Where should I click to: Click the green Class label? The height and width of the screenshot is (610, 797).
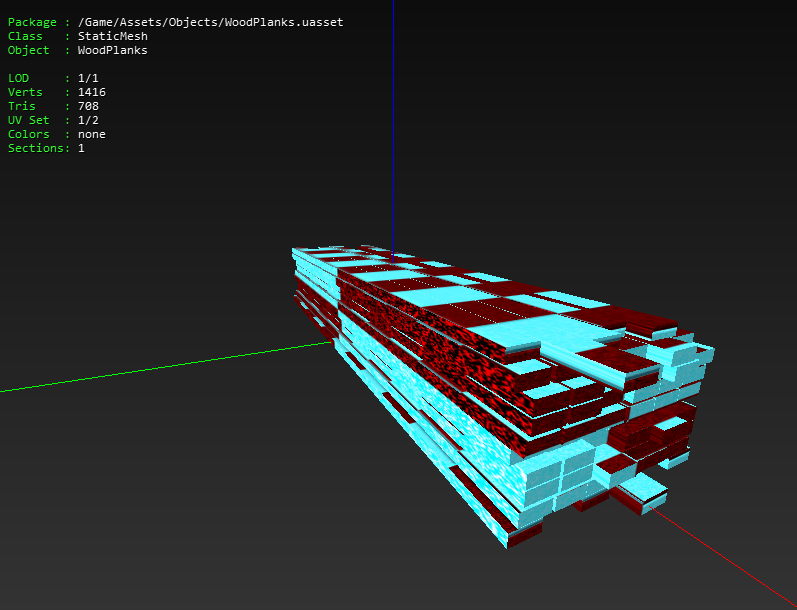pos(25,36)
